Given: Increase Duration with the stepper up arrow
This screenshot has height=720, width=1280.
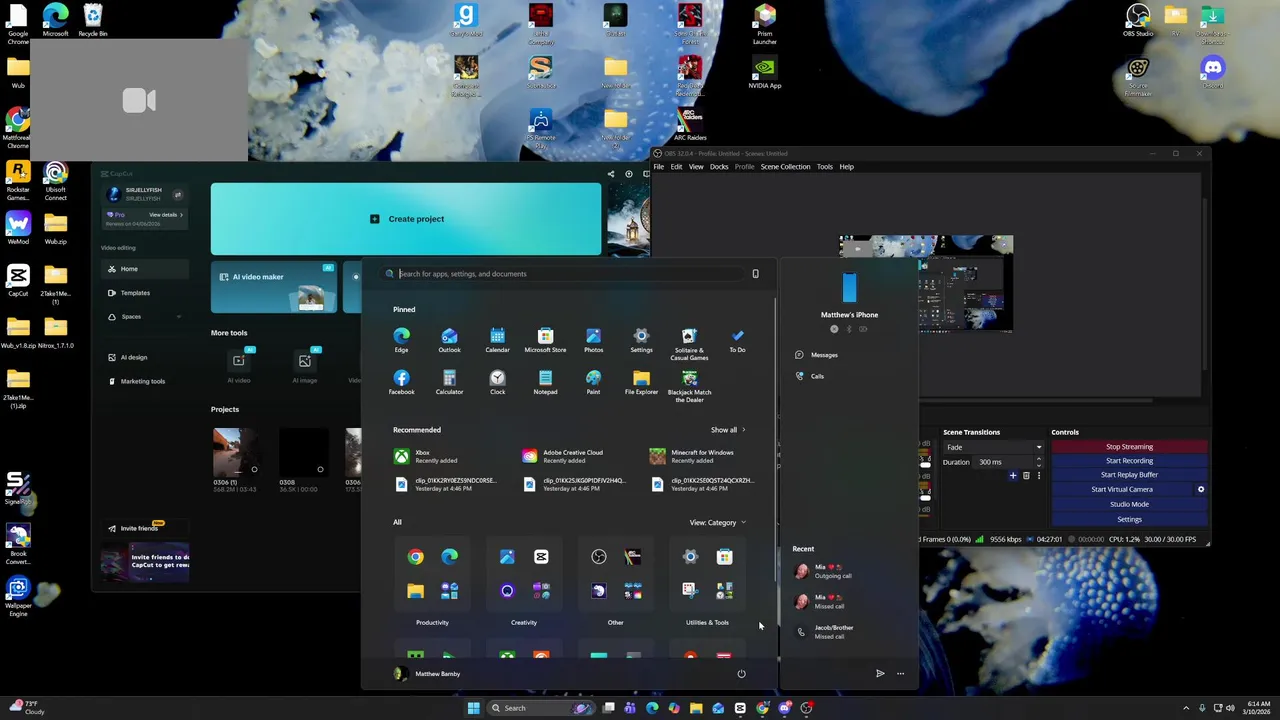Looking at the screenshot, I should [x=1038, y=459].
